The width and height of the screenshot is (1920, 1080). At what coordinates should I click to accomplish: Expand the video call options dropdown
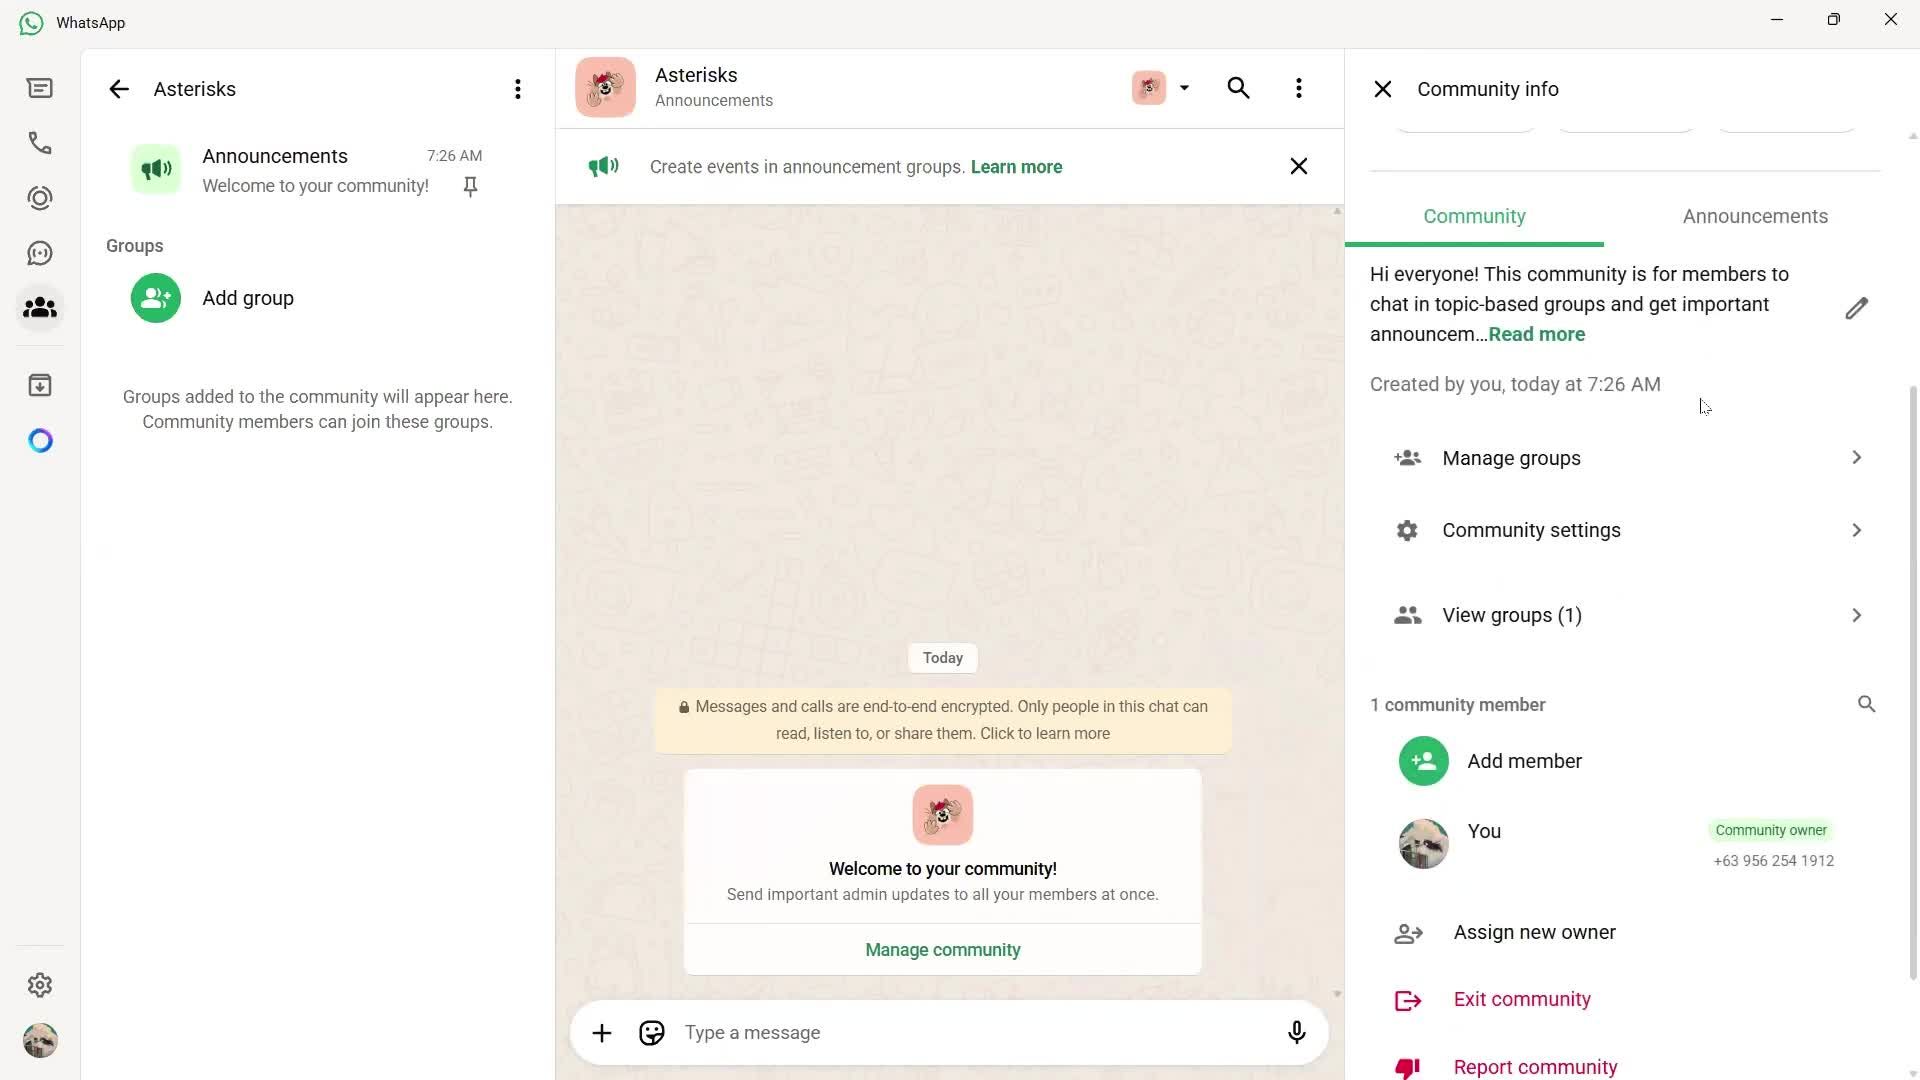pos(1184,88)
